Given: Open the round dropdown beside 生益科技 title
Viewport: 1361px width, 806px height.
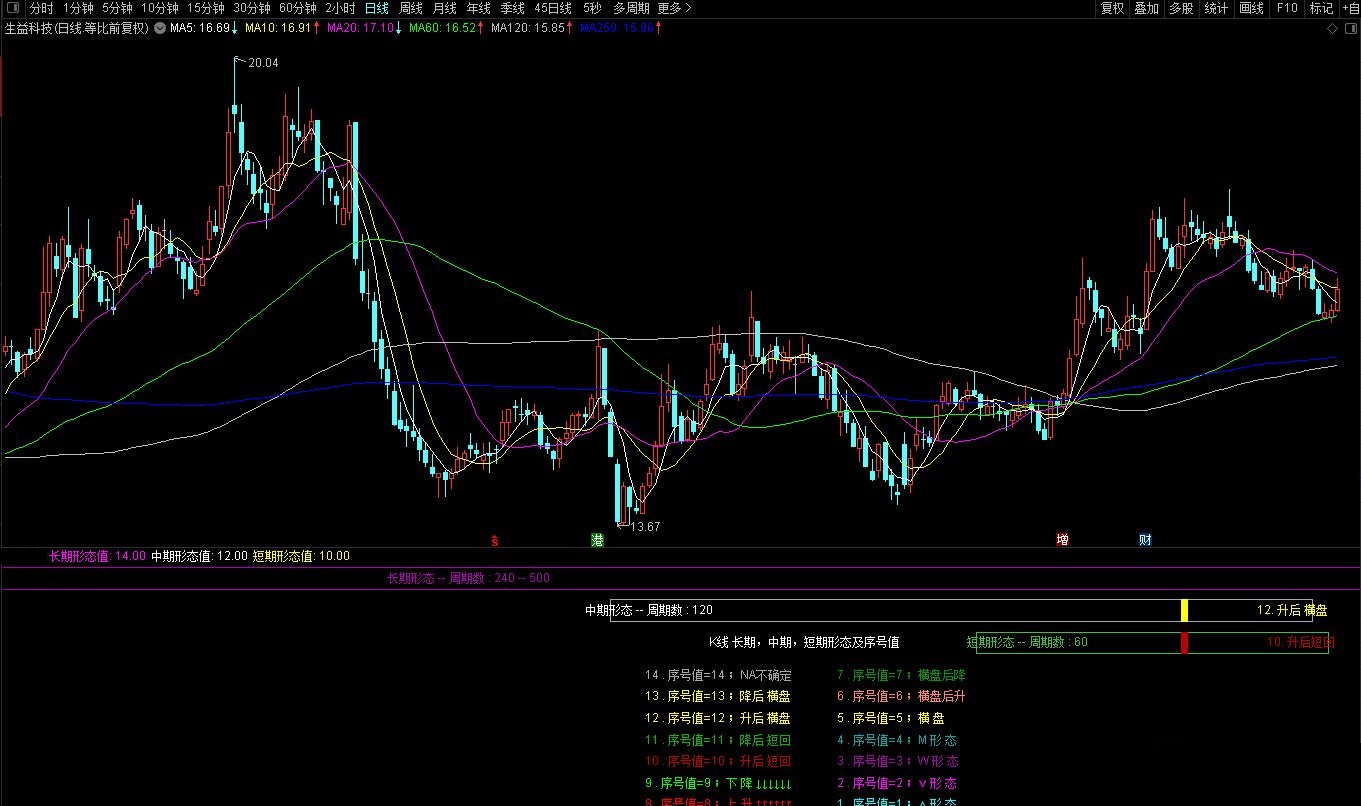Looking at the screenshot, I should point(160,28).
